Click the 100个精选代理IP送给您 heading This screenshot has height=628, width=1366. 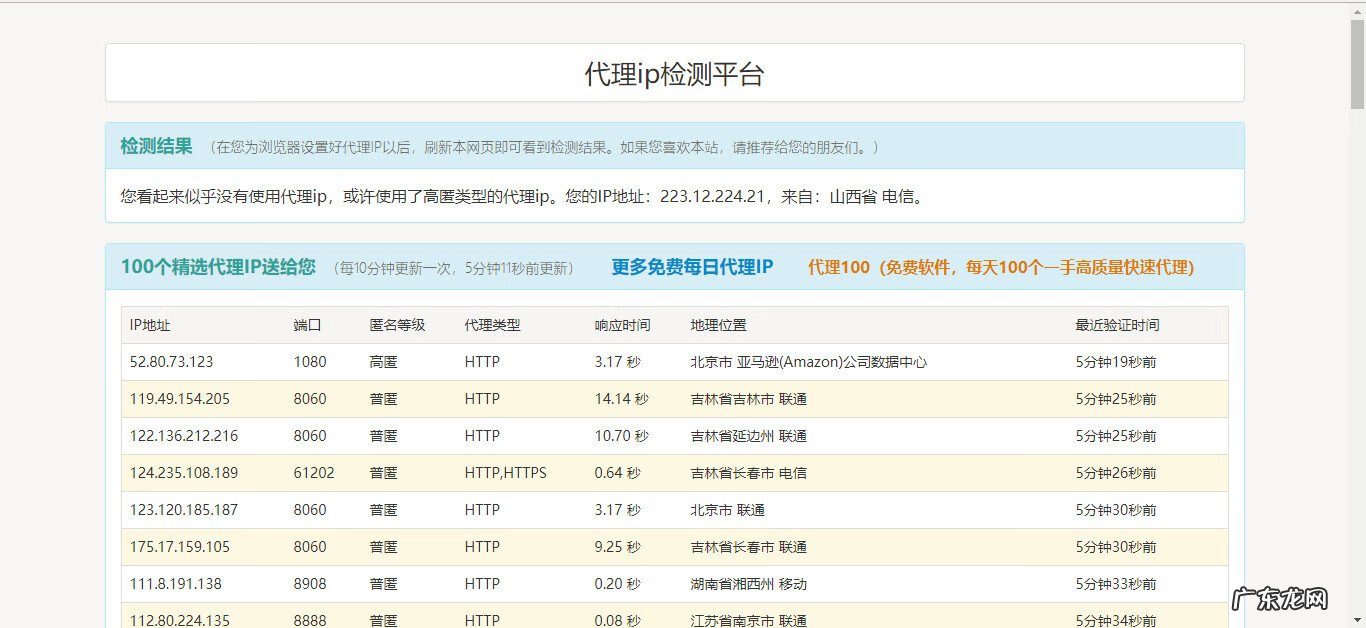(x=218, y=268)
